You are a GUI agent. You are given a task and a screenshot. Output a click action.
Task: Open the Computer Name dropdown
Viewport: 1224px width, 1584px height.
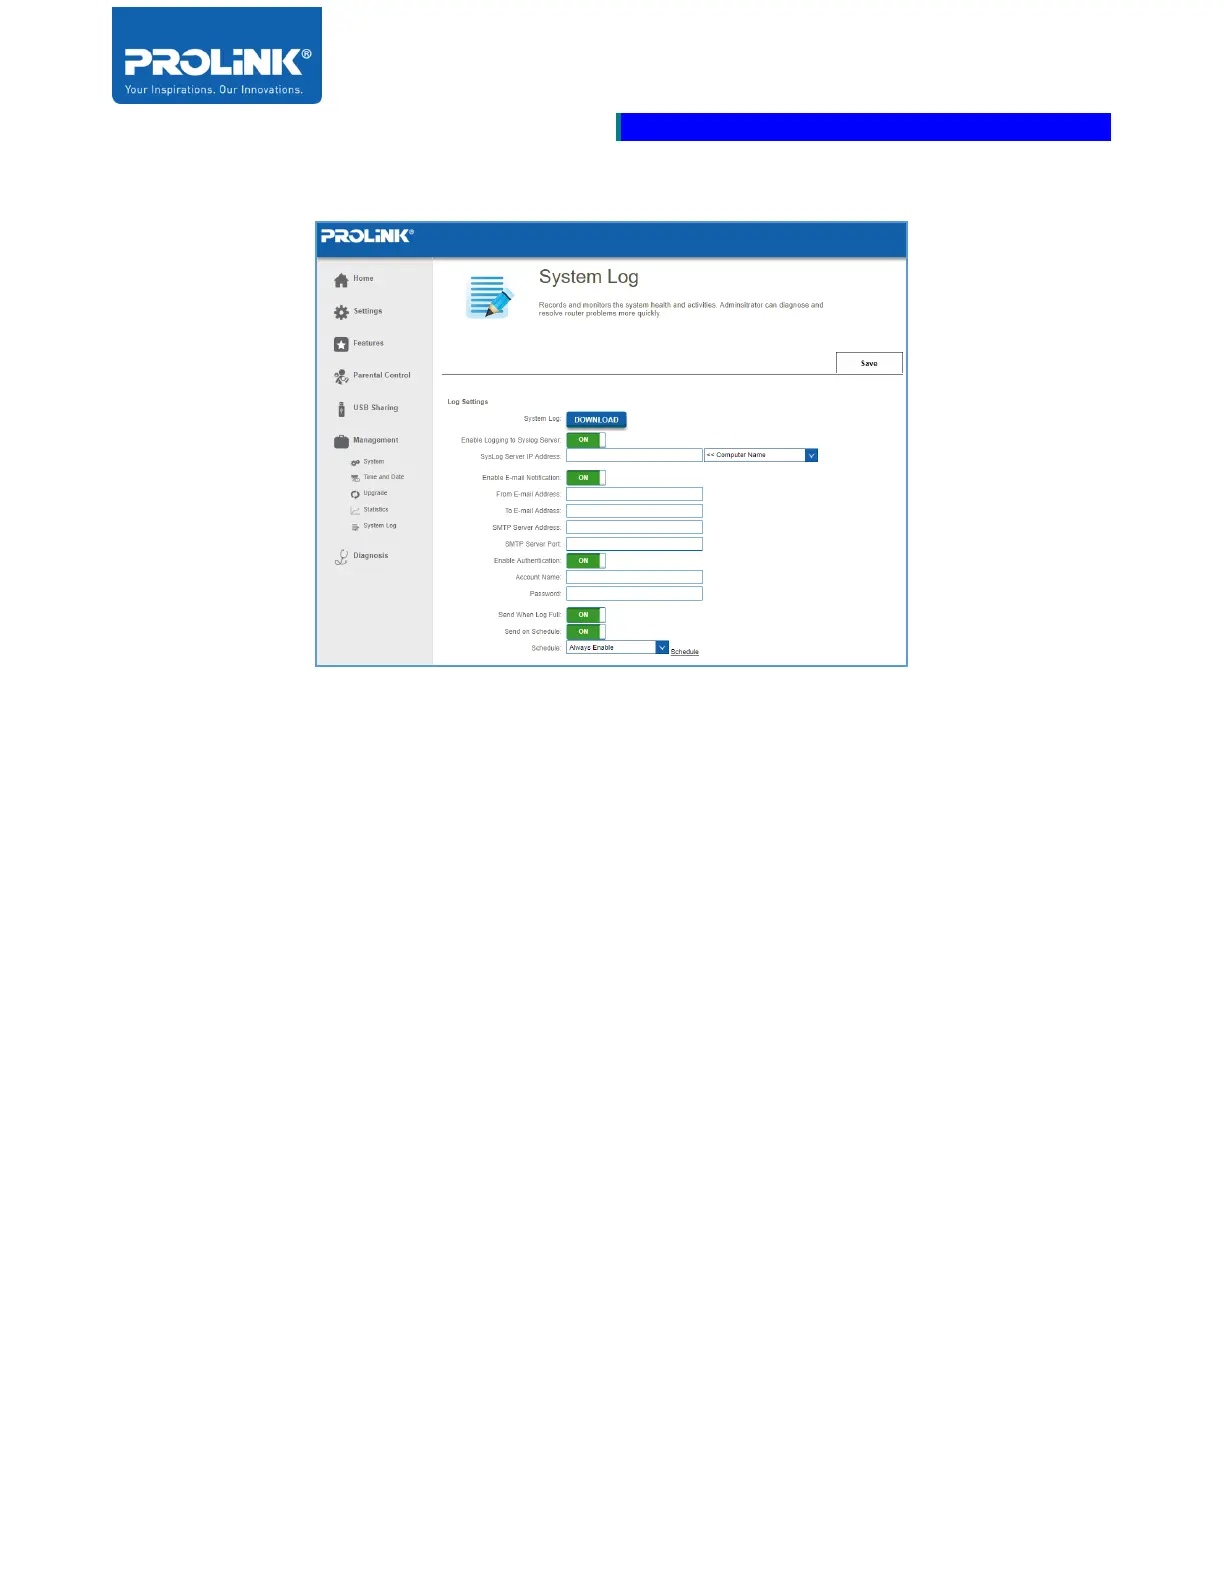[x=761, y=455]
